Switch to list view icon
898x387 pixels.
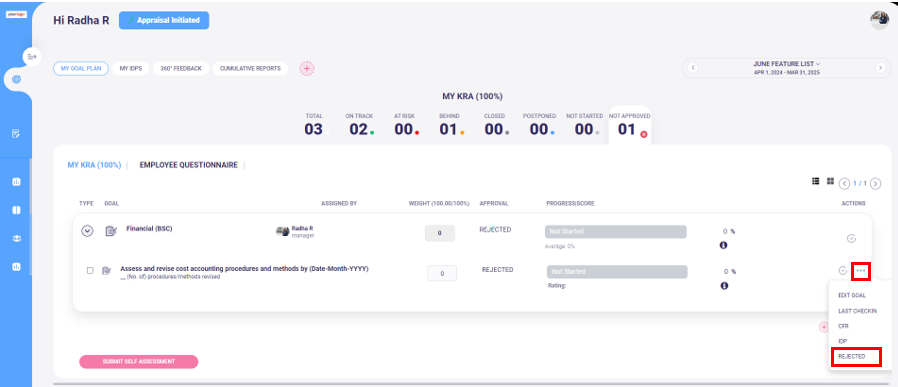[x=816, y=181]
